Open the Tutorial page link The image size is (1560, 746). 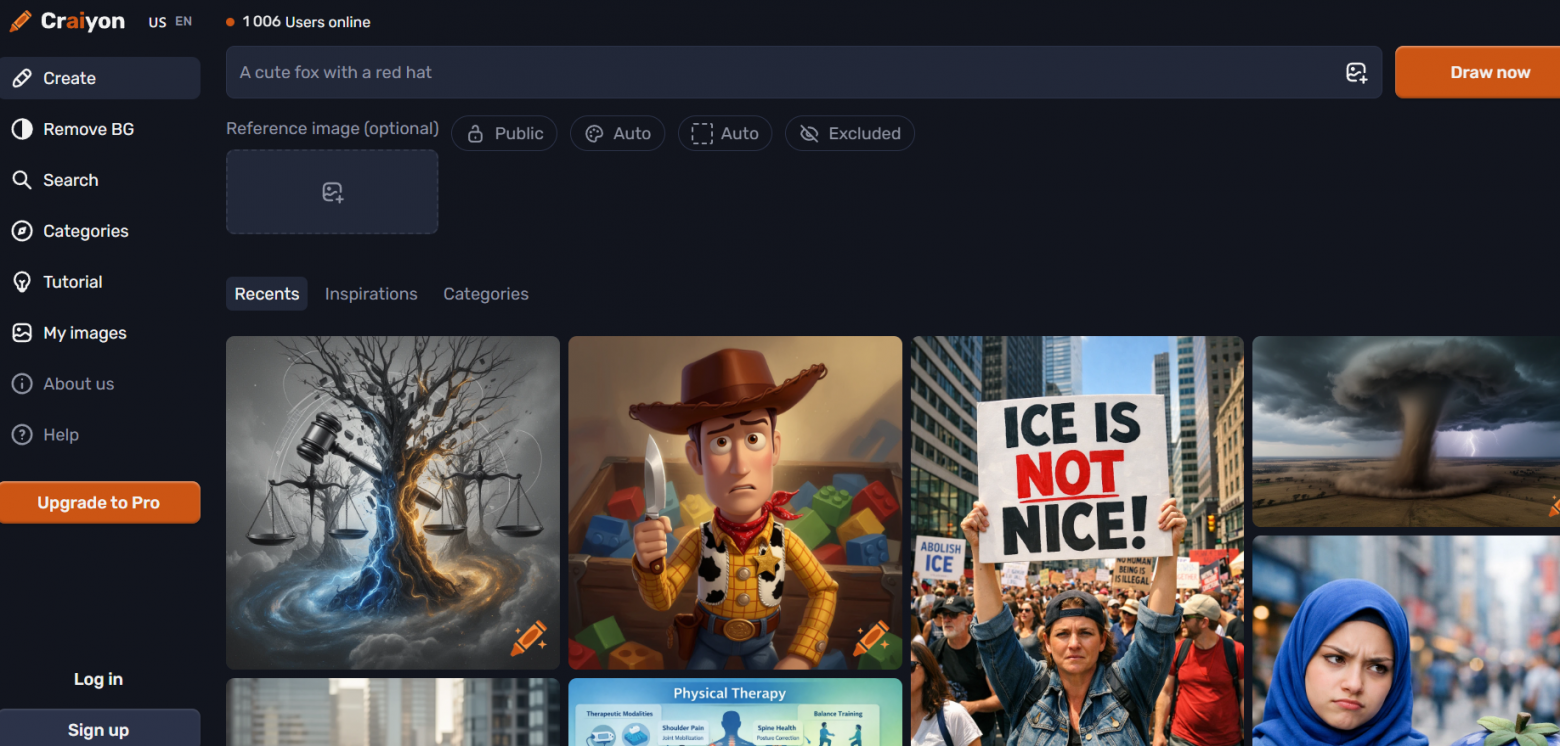(100, 282)
